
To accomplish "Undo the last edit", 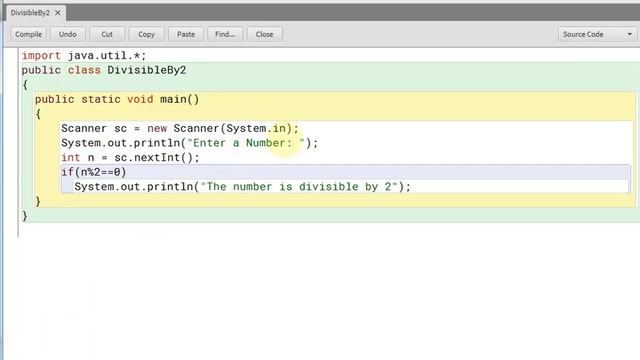I will pos(68,34).
